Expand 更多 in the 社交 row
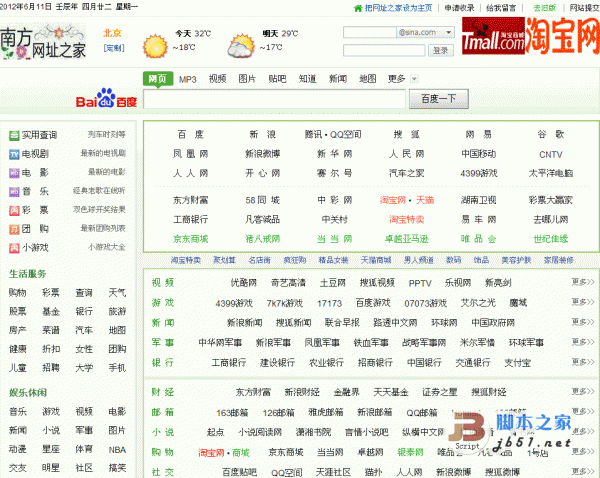The height and width of the screenshot is (478, 600). [x=583, y=471]
